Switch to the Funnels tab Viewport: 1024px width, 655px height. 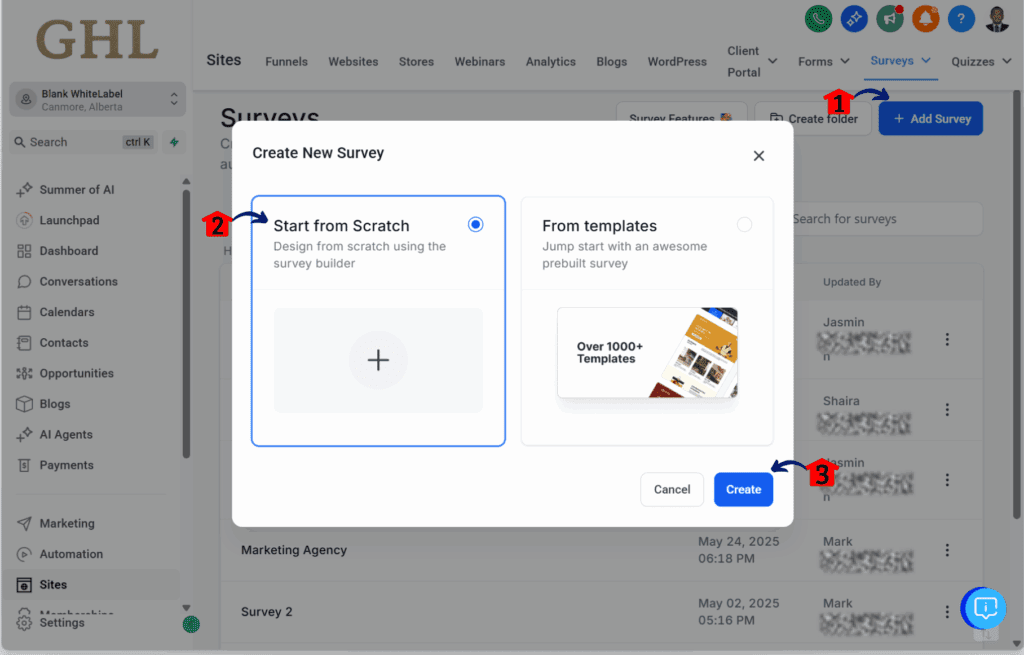click(286, 61)
